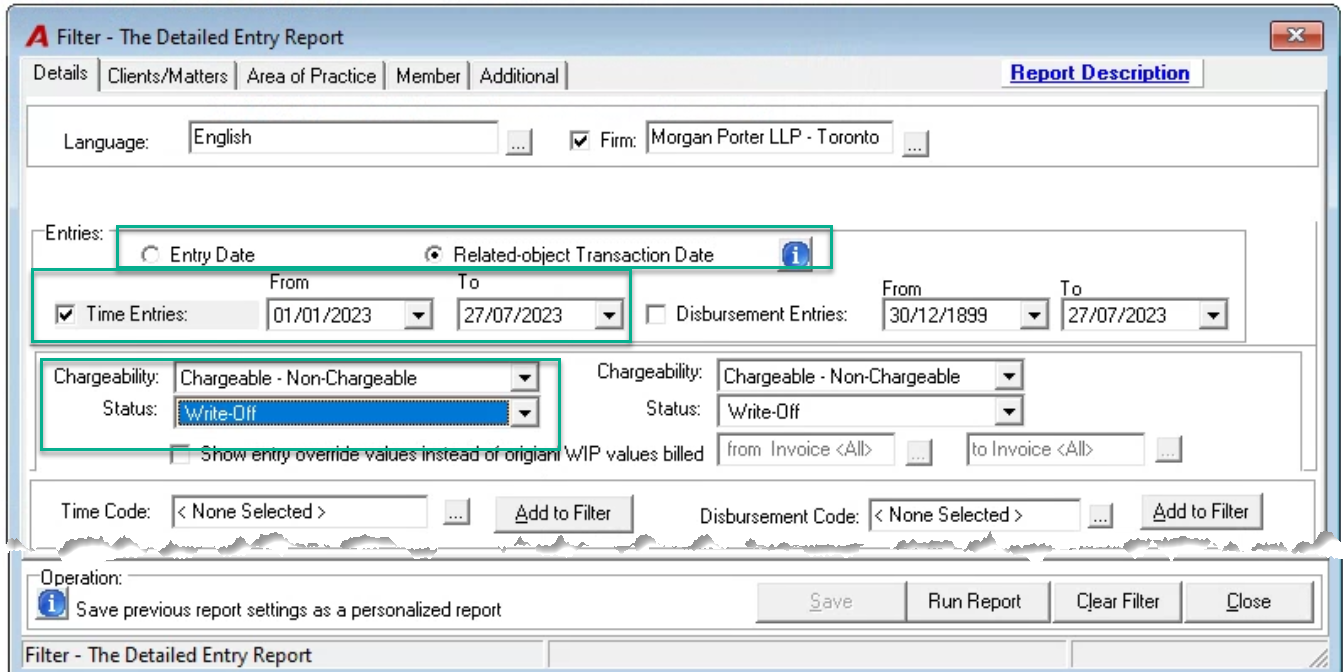Click the info icon in Operation section
This screenshot has height=672, width=1343.
52,604
